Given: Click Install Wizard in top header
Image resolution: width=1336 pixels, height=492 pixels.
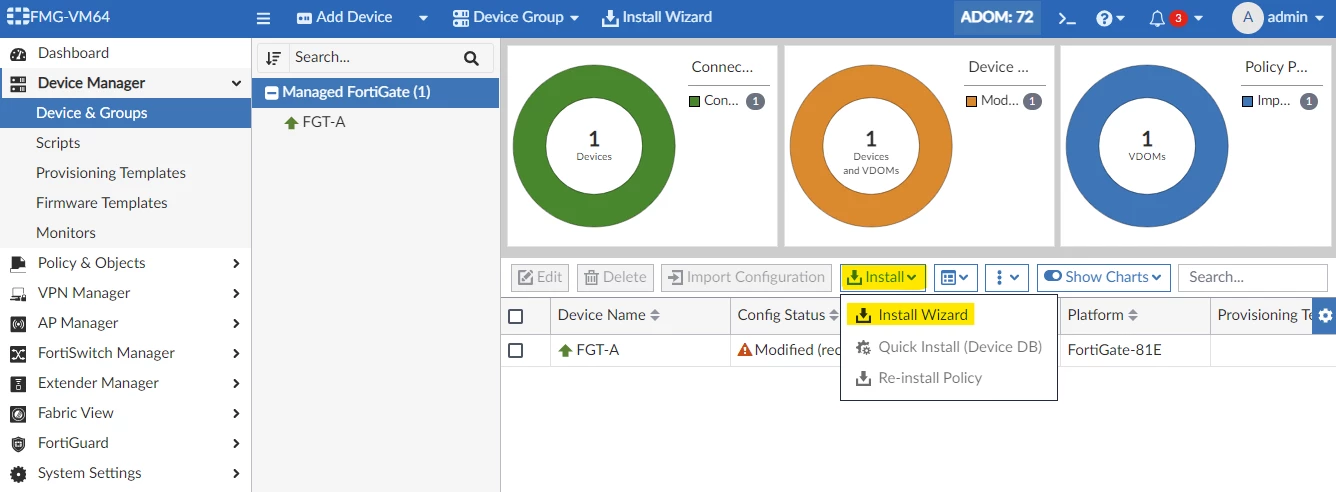Looking at the screenshot, I should [x=657, y=17].
